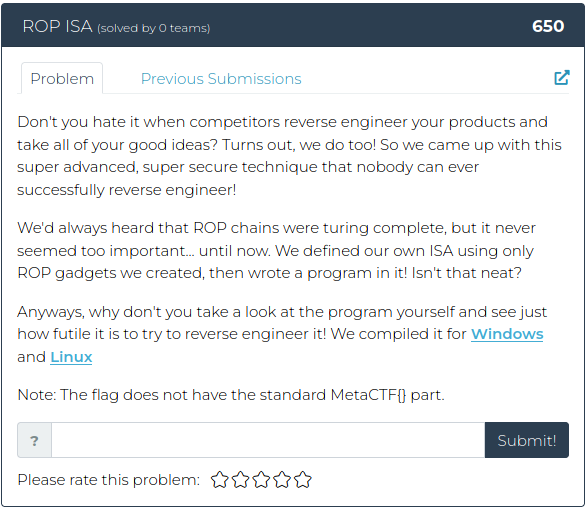Submit the flag answer
Viewport: 588px width, 510px height.
coord(526,440)
